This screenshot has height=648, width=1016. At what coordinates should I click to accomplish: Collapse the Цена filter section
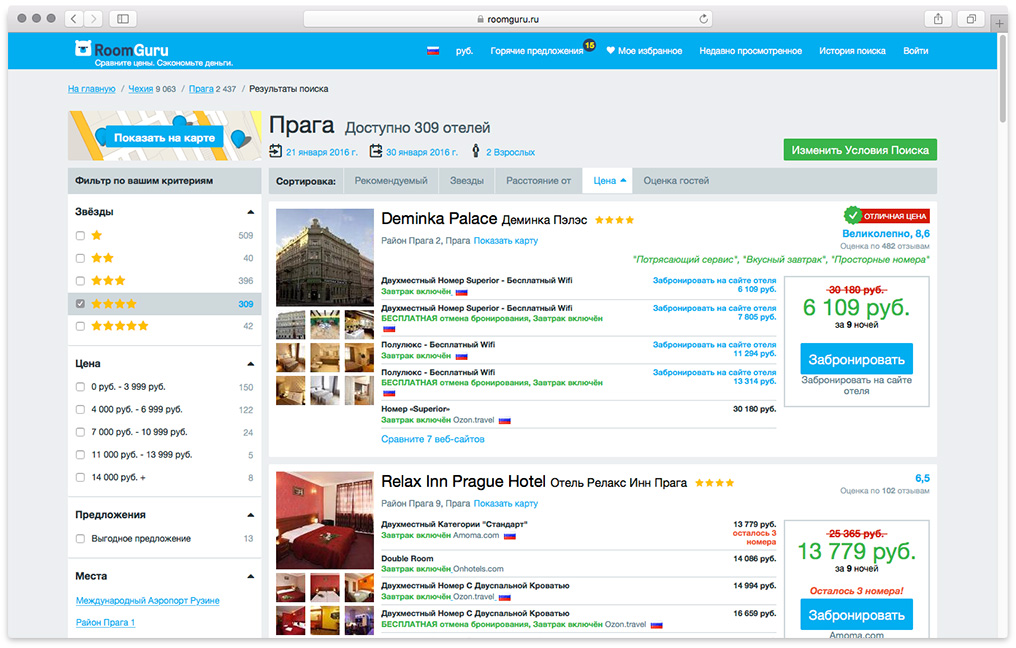(x=250, y=364)
